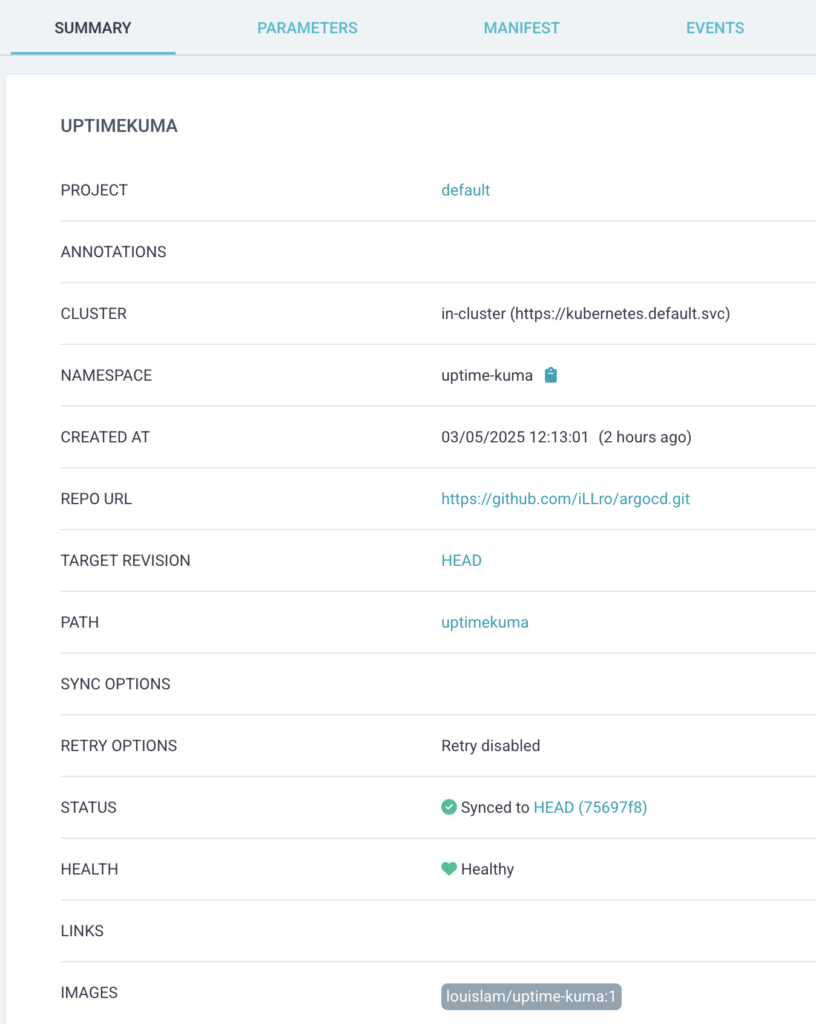Click the Created At timestamp value
This screenshot has height=1024, width=816.
[x=567, y=437]
